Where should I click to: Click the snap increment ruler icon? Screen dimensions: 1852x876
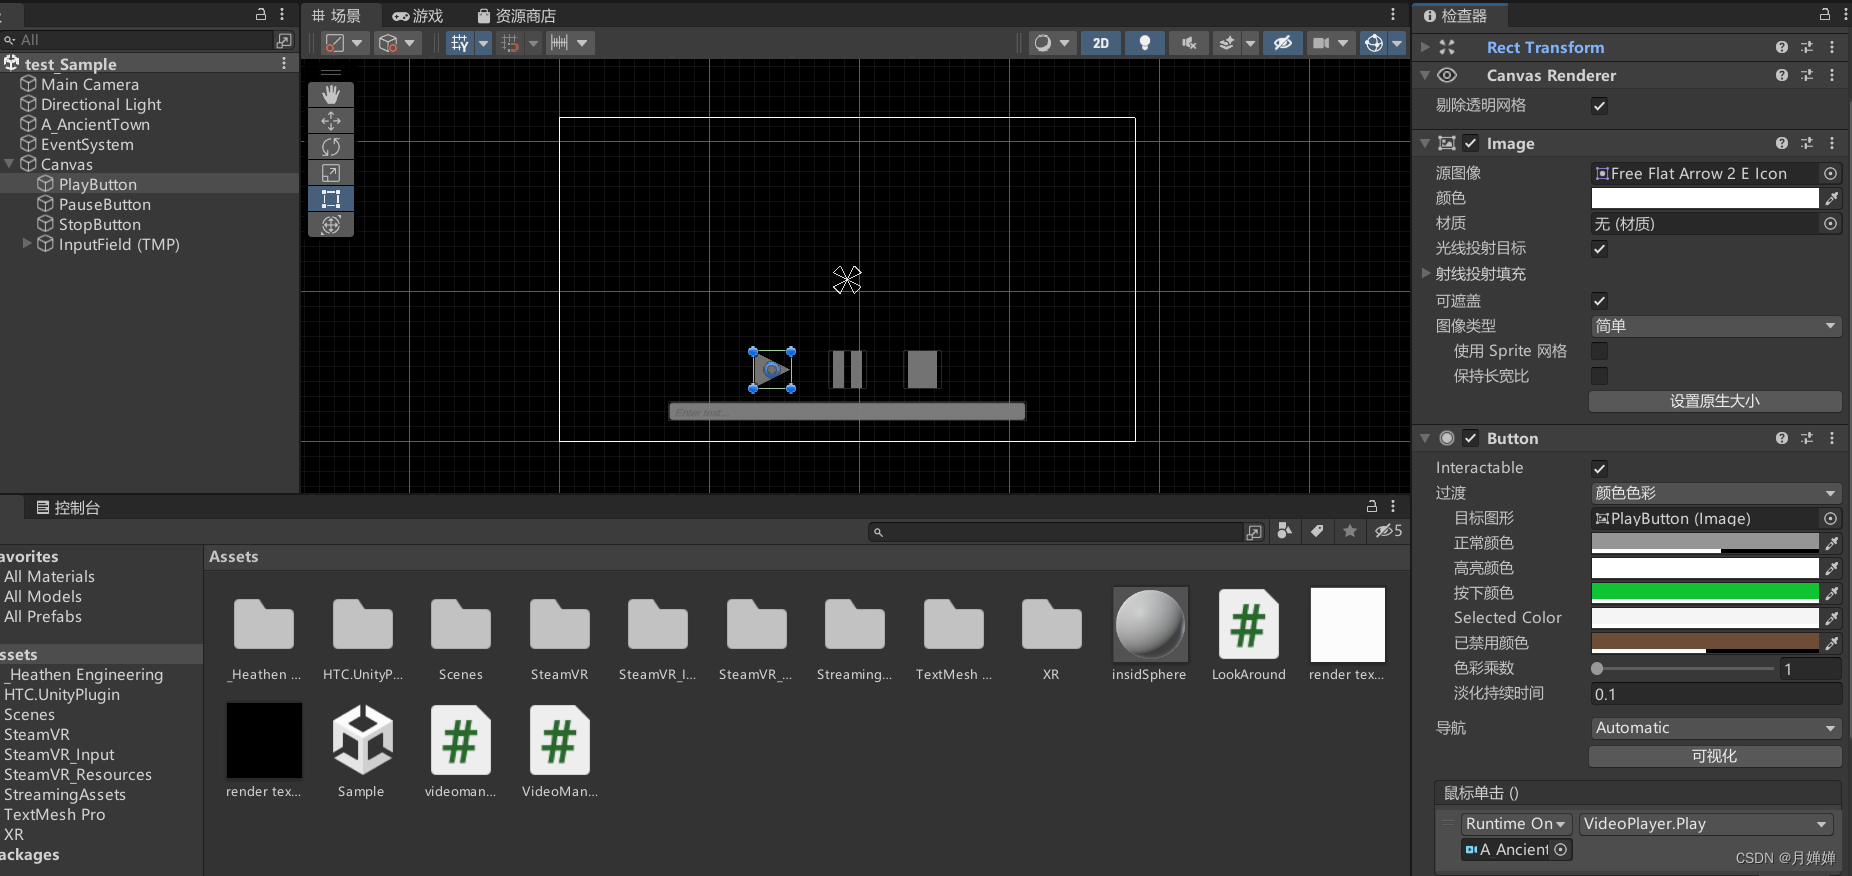(559, 43)
